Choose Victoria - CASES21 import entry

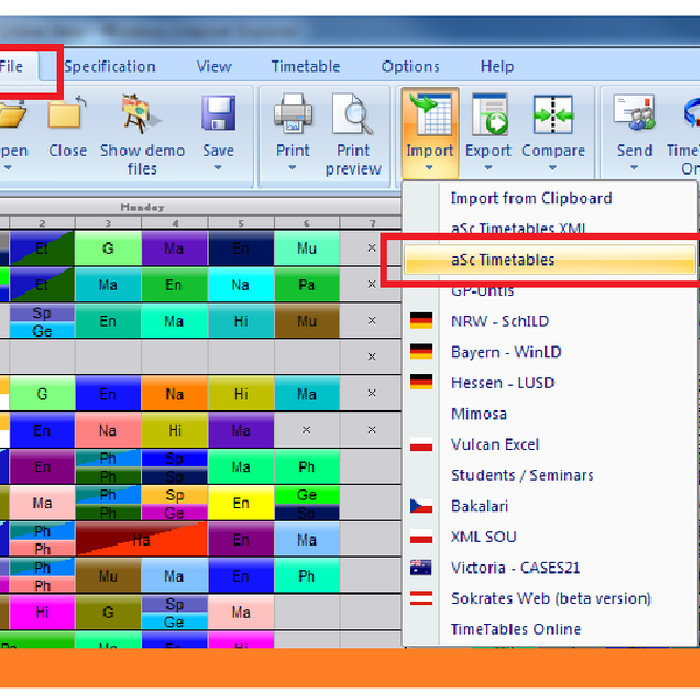click(515, 568)
